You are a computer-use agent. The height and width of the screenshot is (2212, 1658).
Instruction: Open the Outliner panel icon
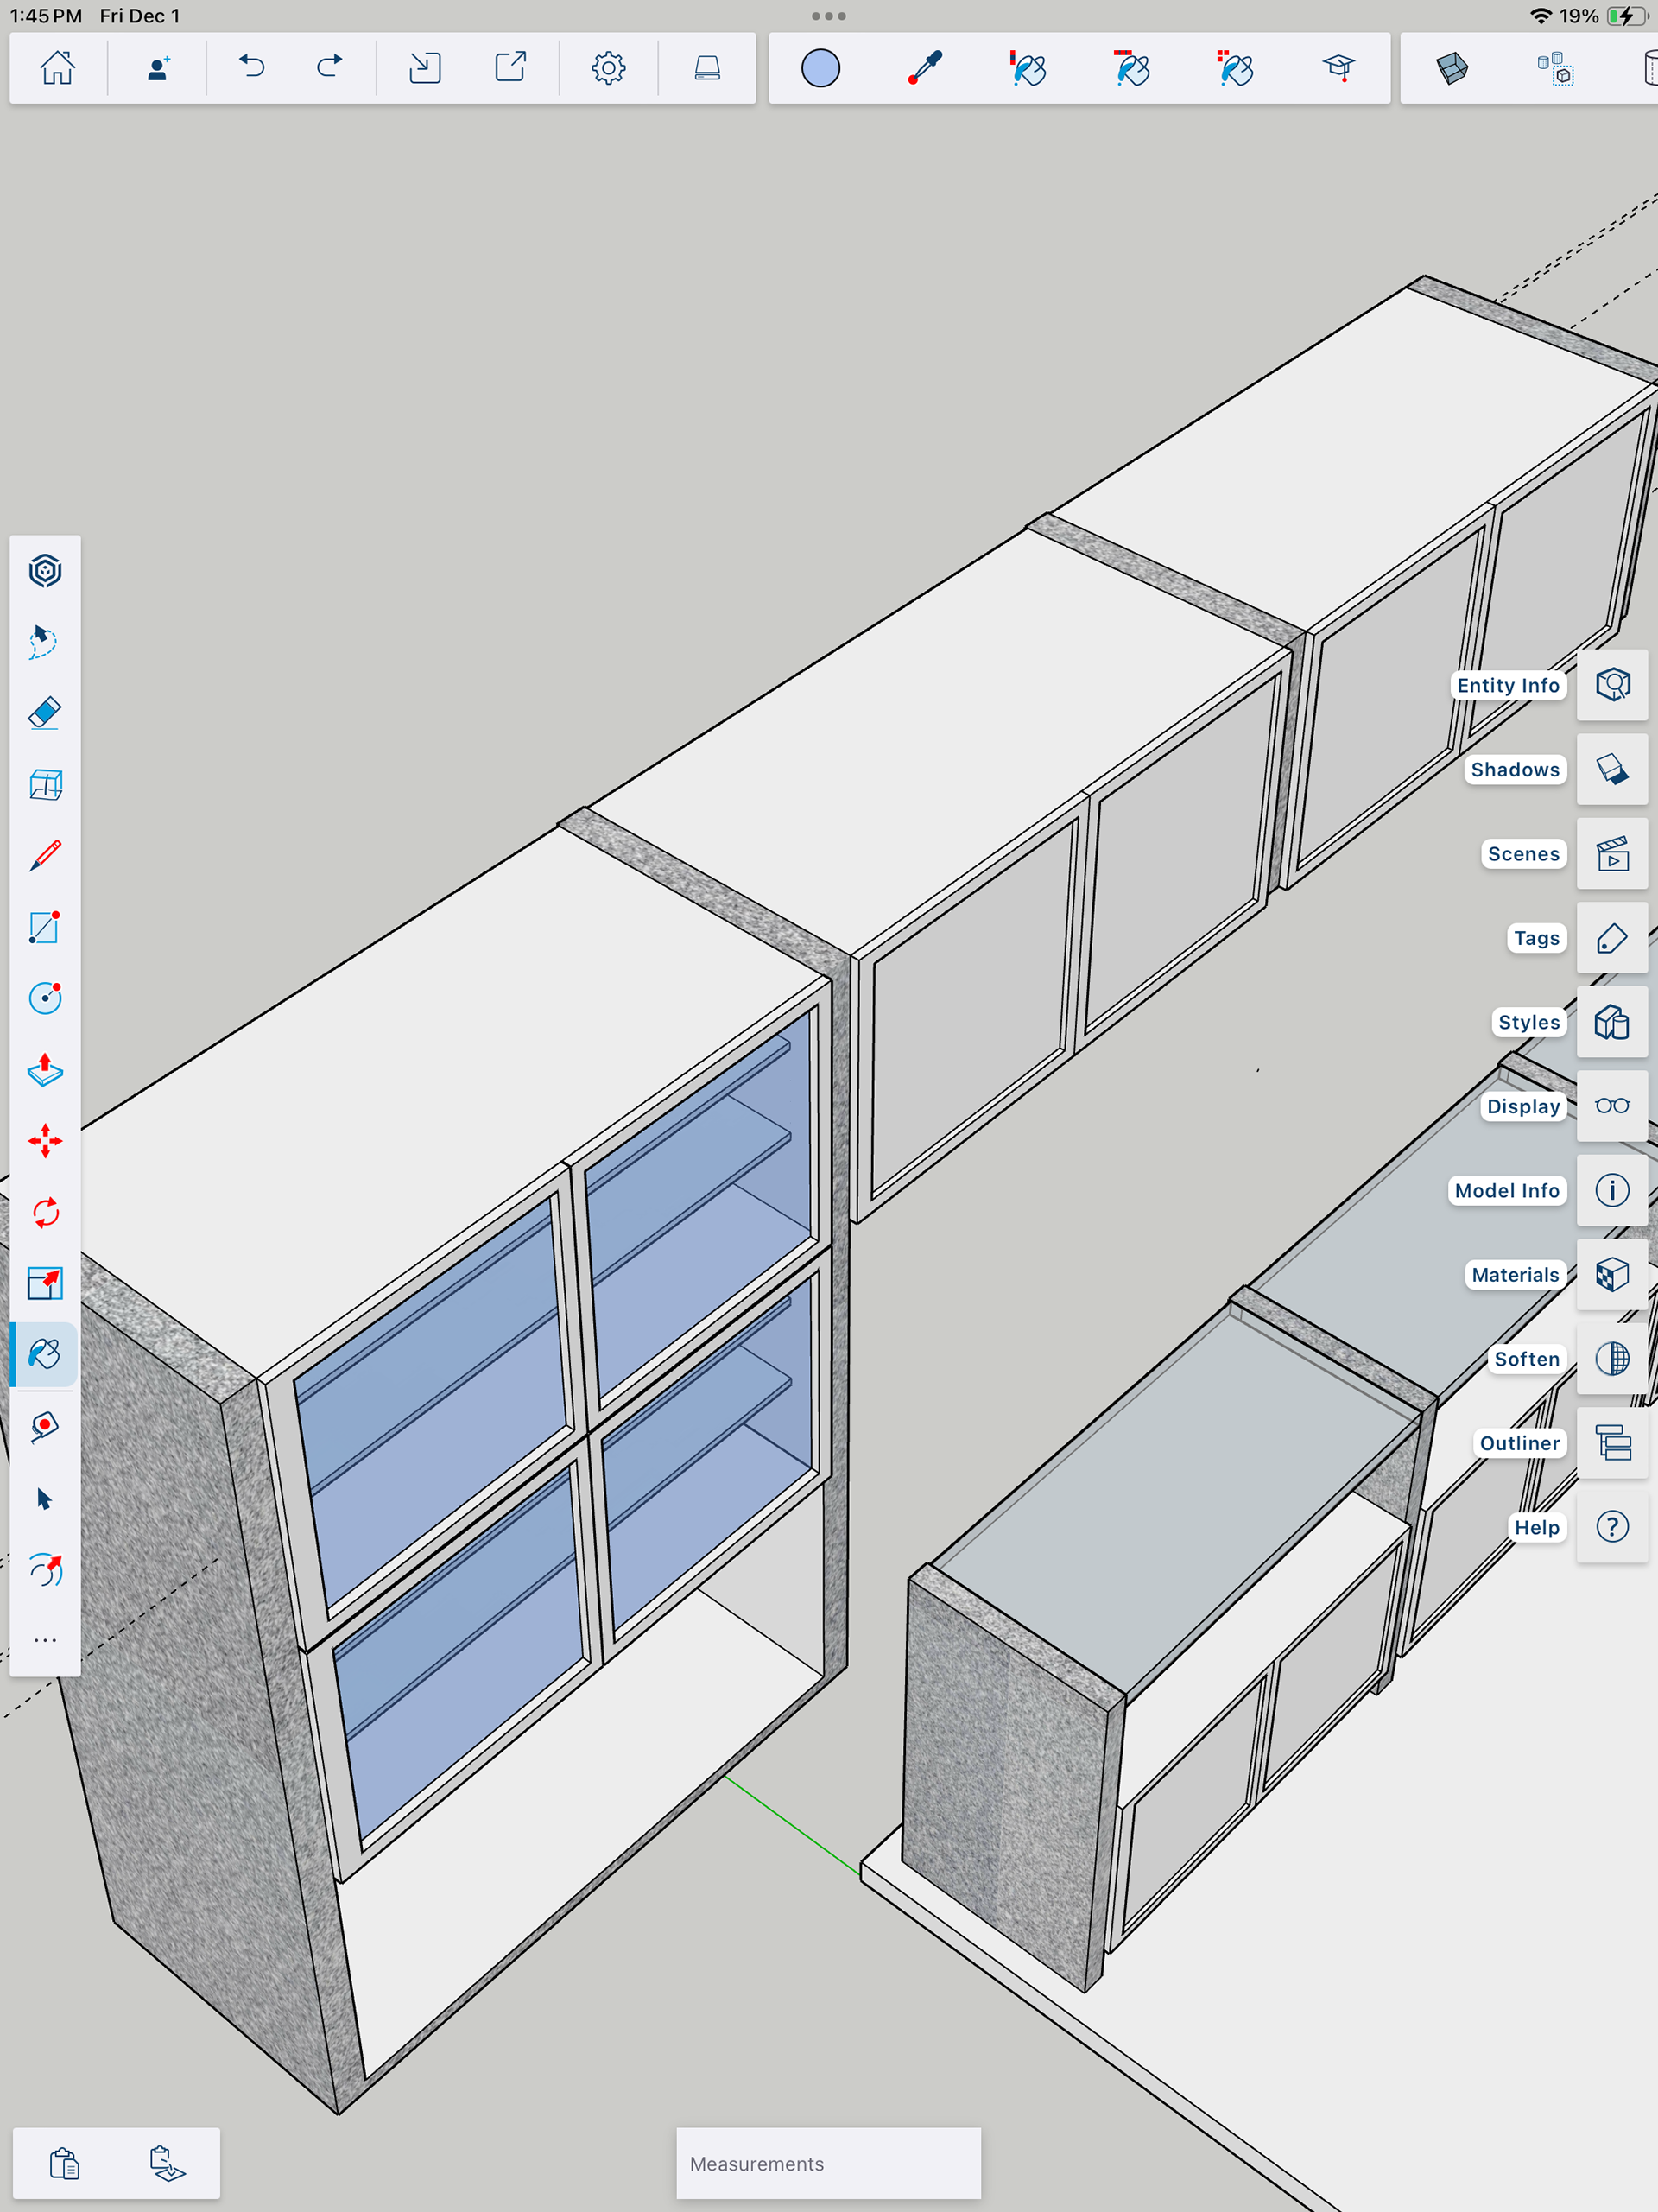tap(1611, 1443)
